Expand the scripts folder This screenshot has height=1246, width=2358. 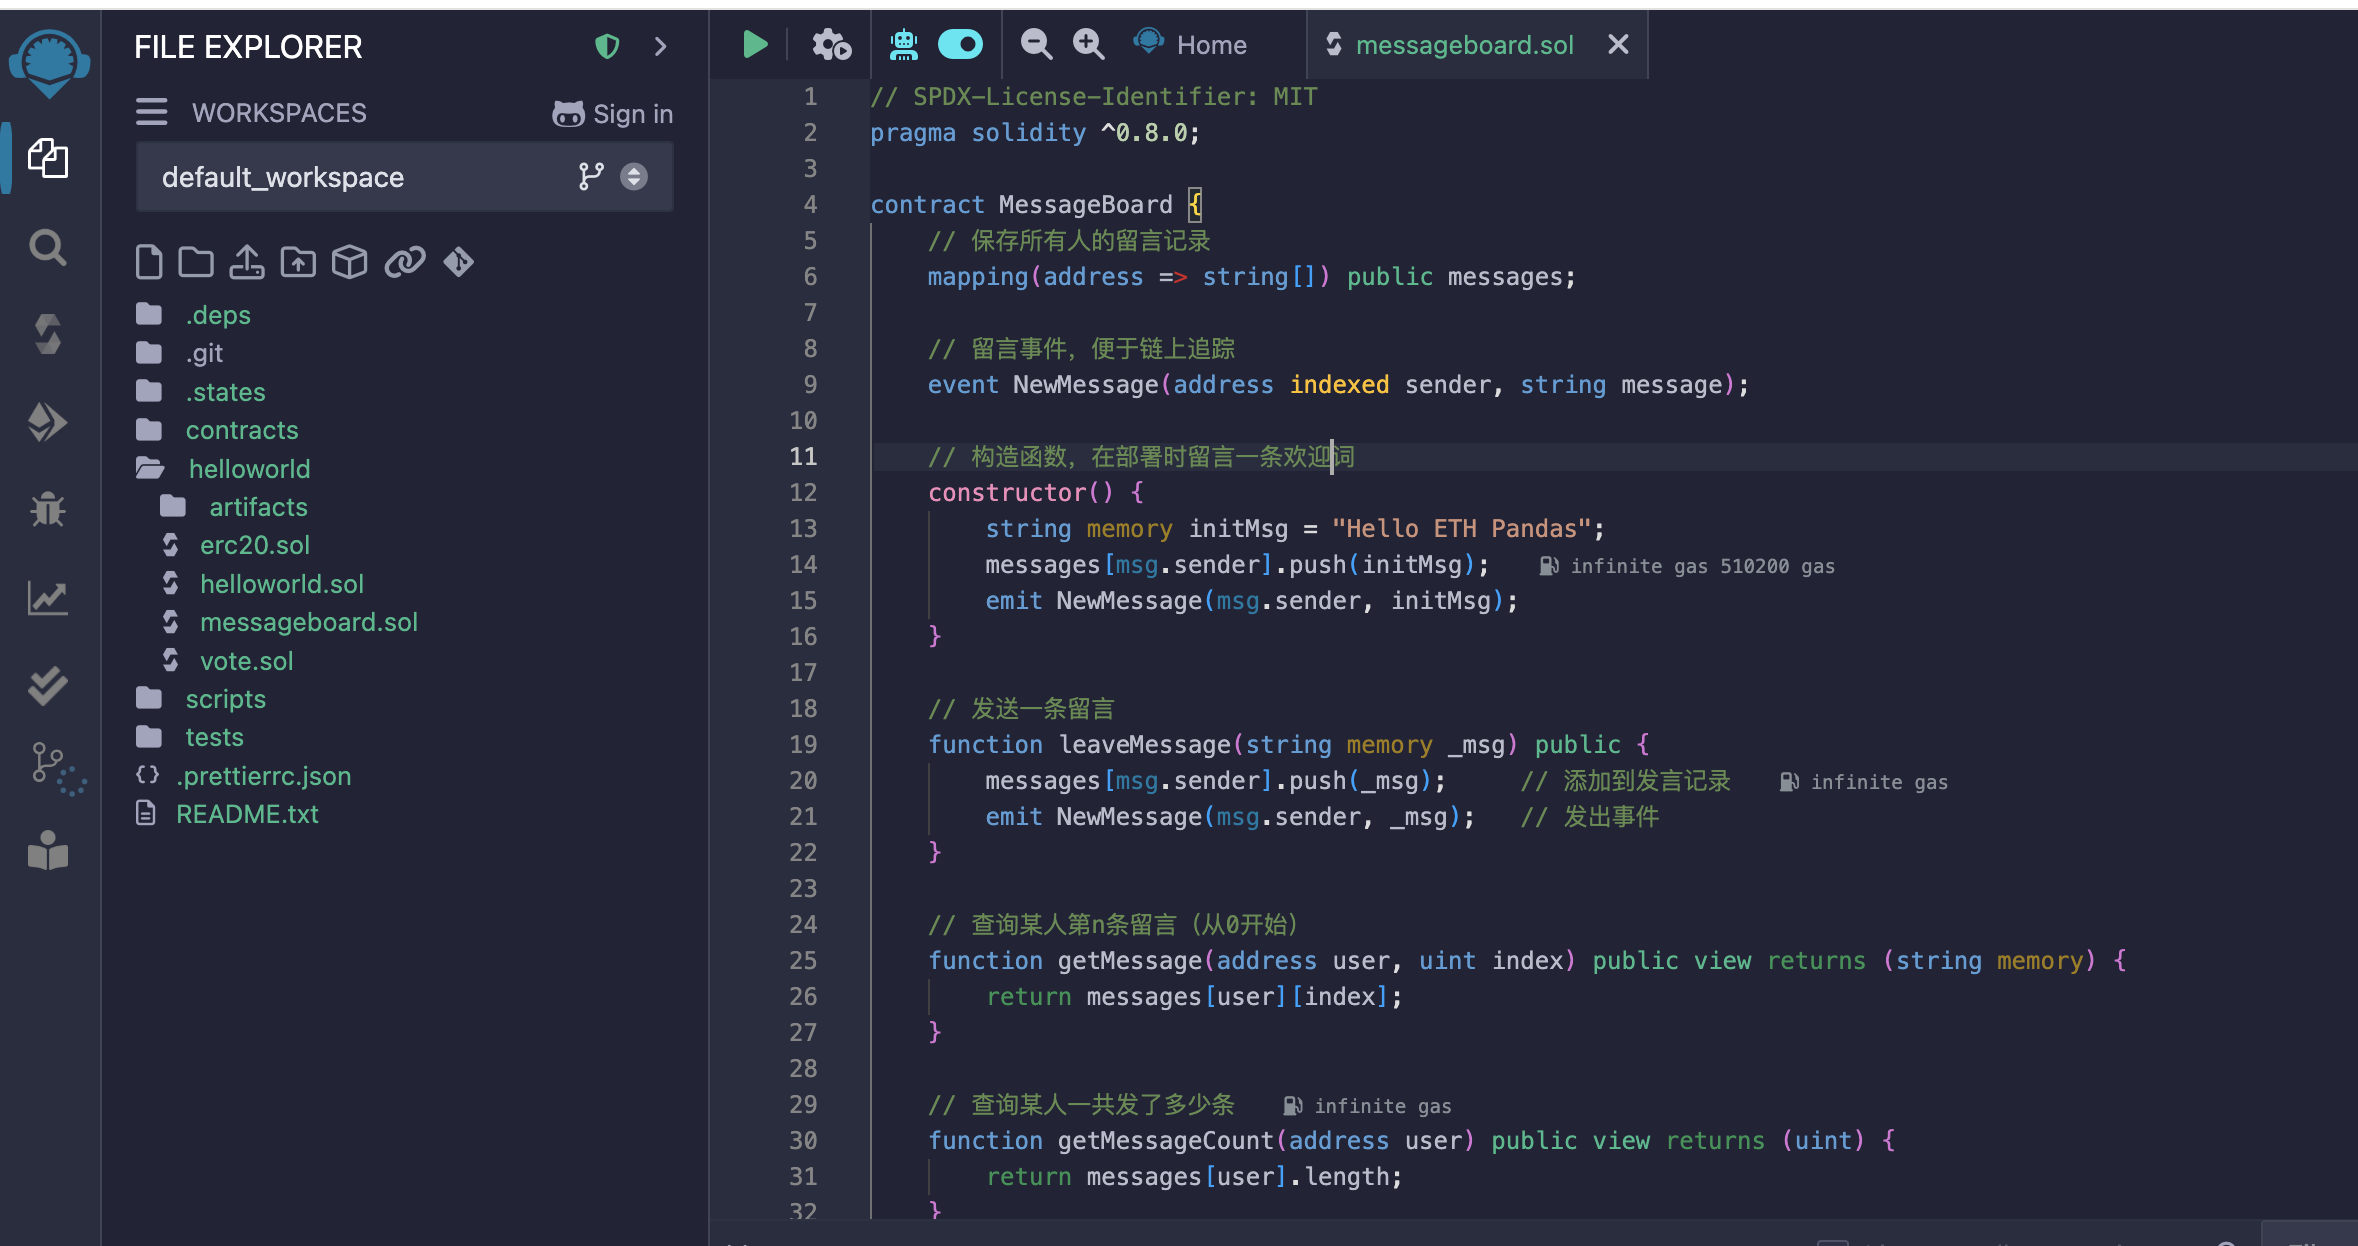226,699
